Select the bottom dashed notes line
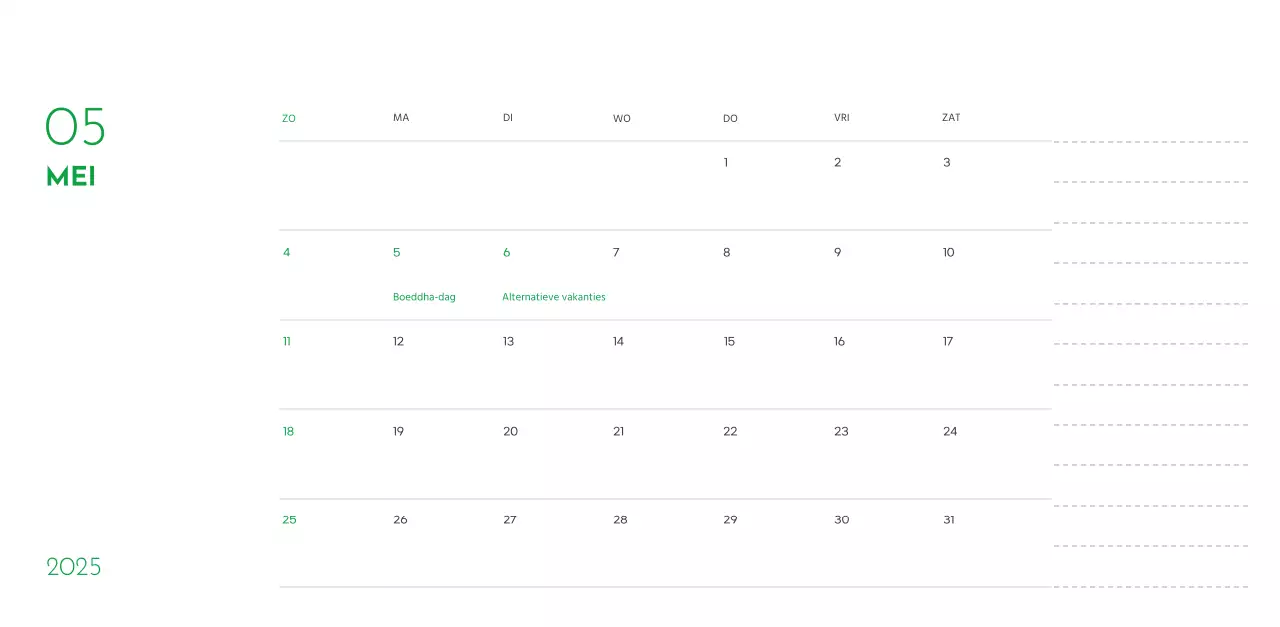The height and width of the screenshot is (627, 1280). click(x=1150, y=589)
